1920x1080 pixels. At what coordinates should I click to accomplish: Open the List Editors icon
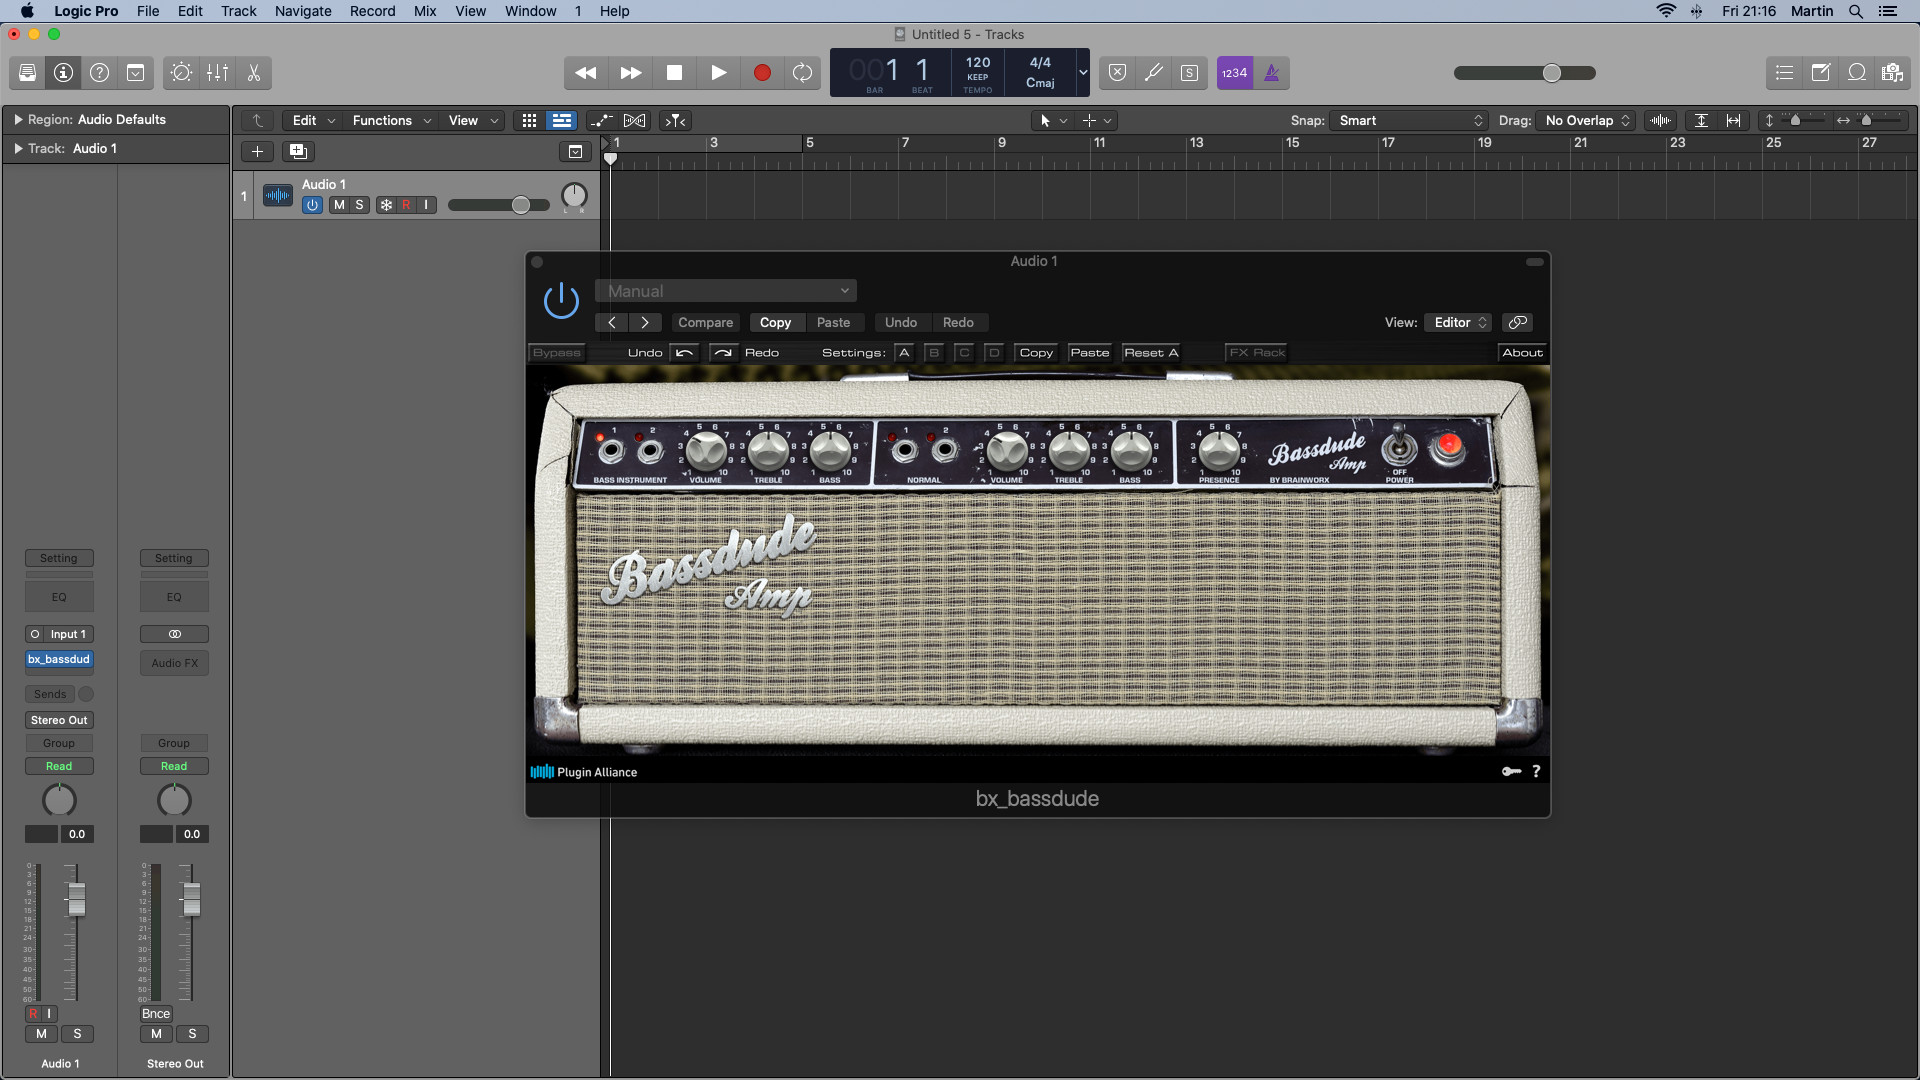pos(1784,73)
